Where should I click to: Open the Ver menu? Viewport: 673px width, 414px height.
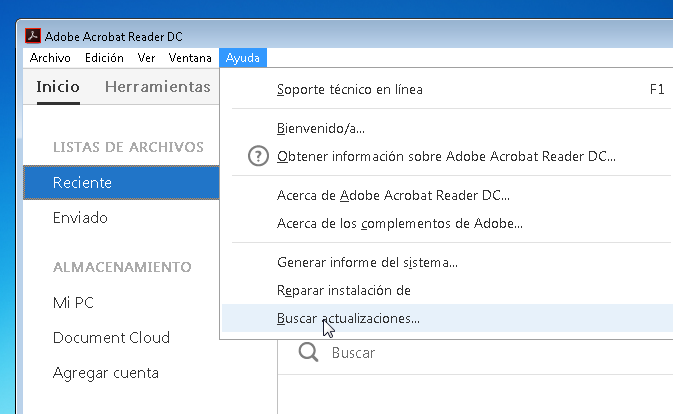coord(146,58)
